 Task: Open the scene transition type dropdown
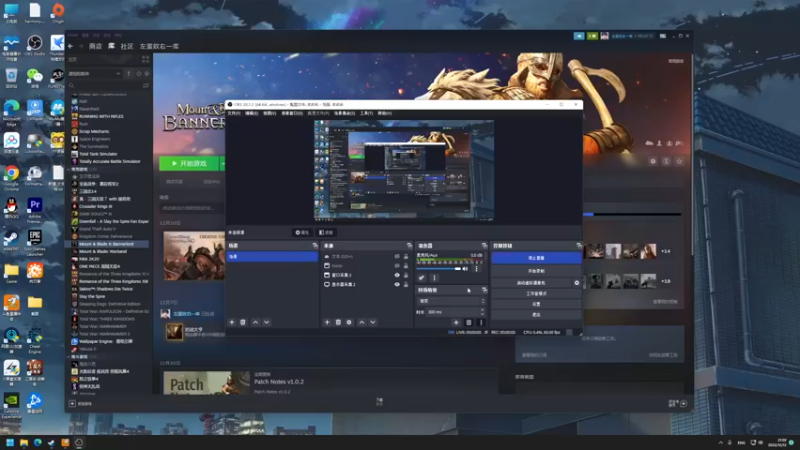click(451, 301)
